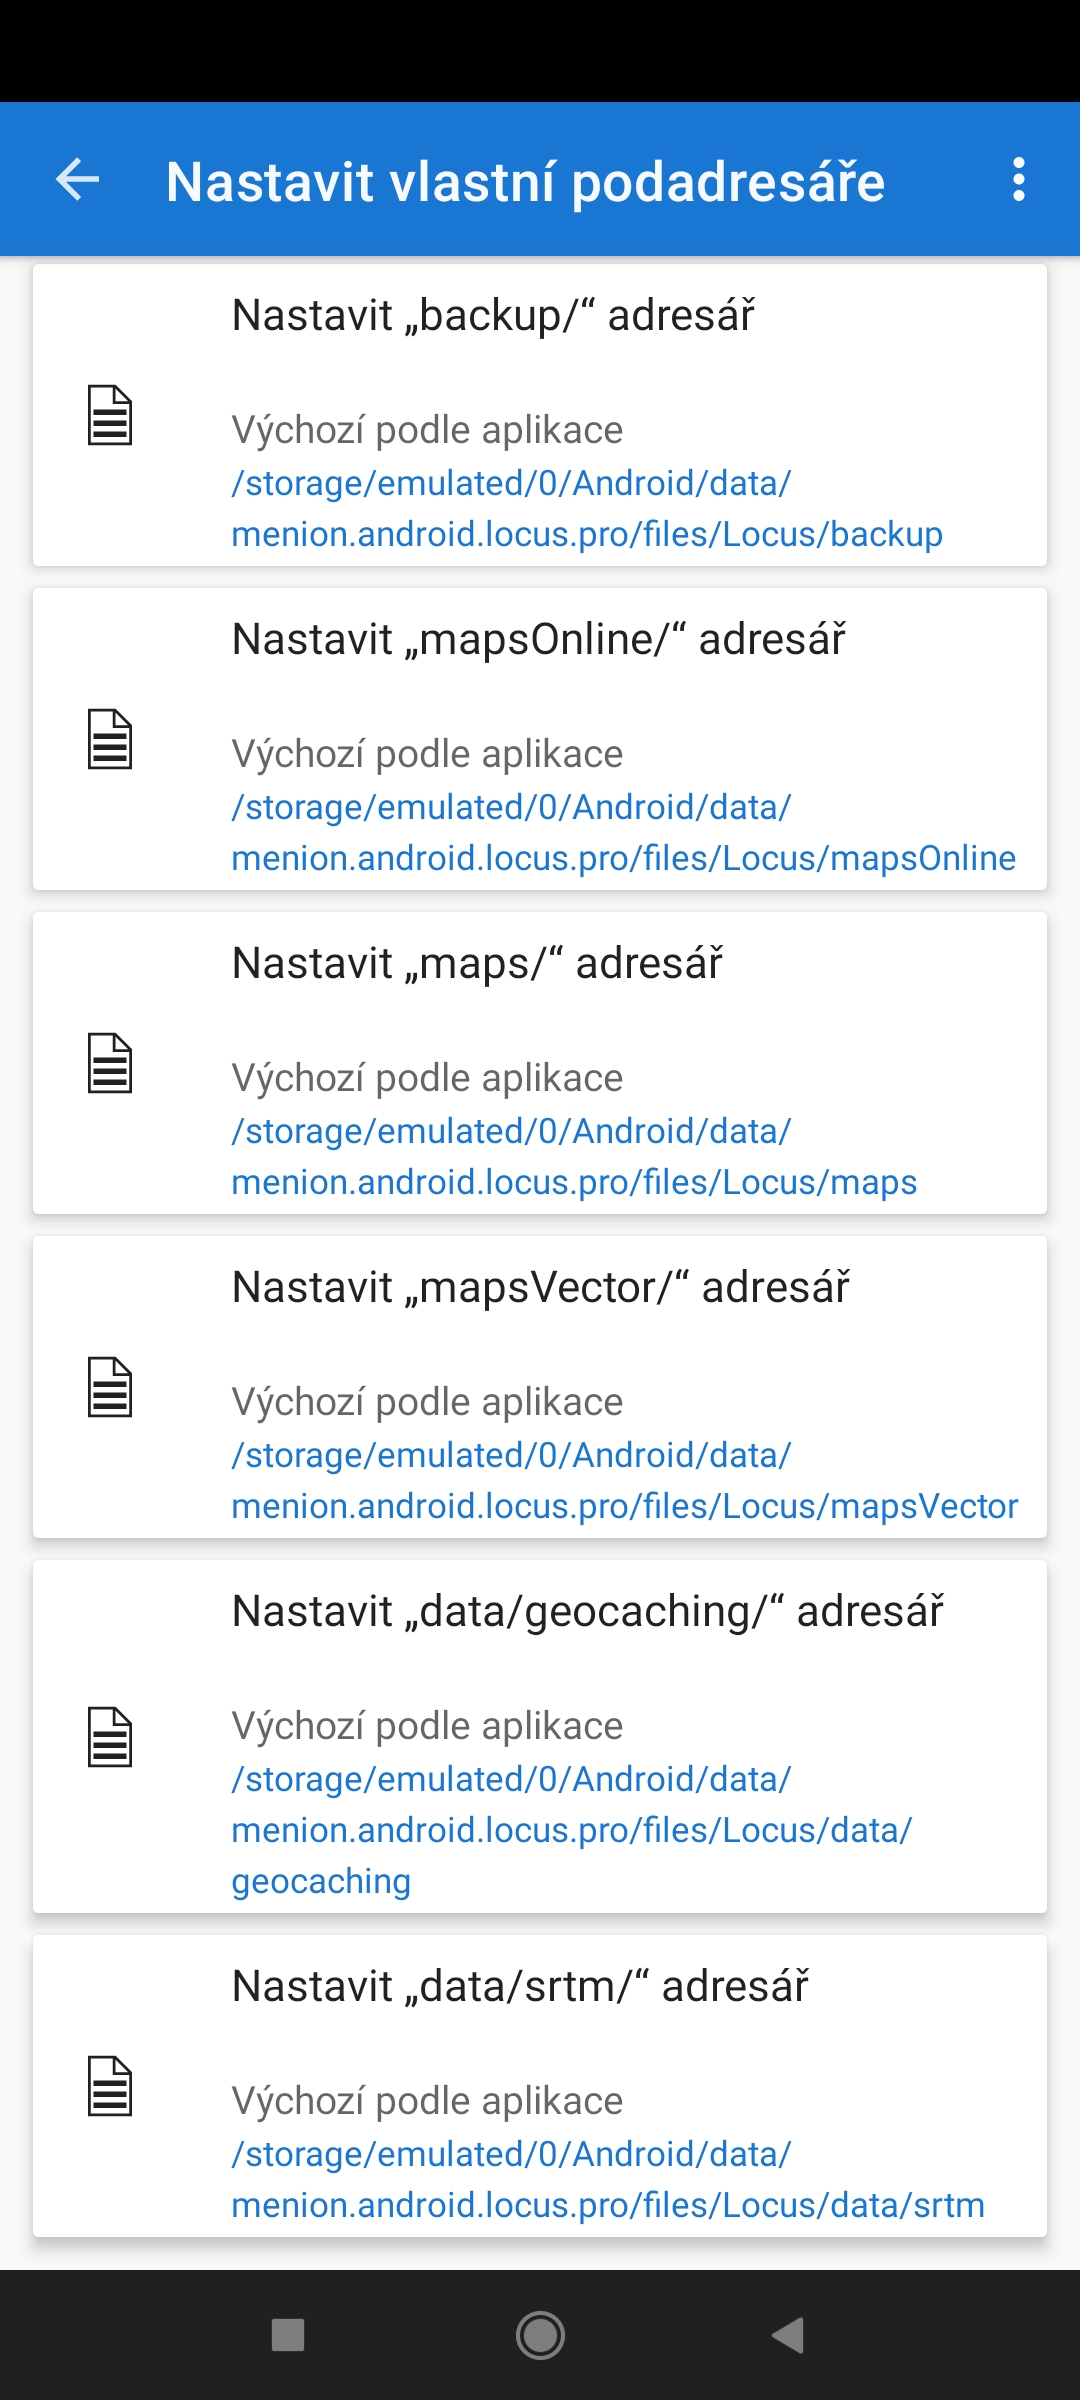Image resolution: width=1080 pixels, height=2400 pixels.
Task: Select Nastavit „mapsVector/“ adresář title
Action: [540, 1288]
